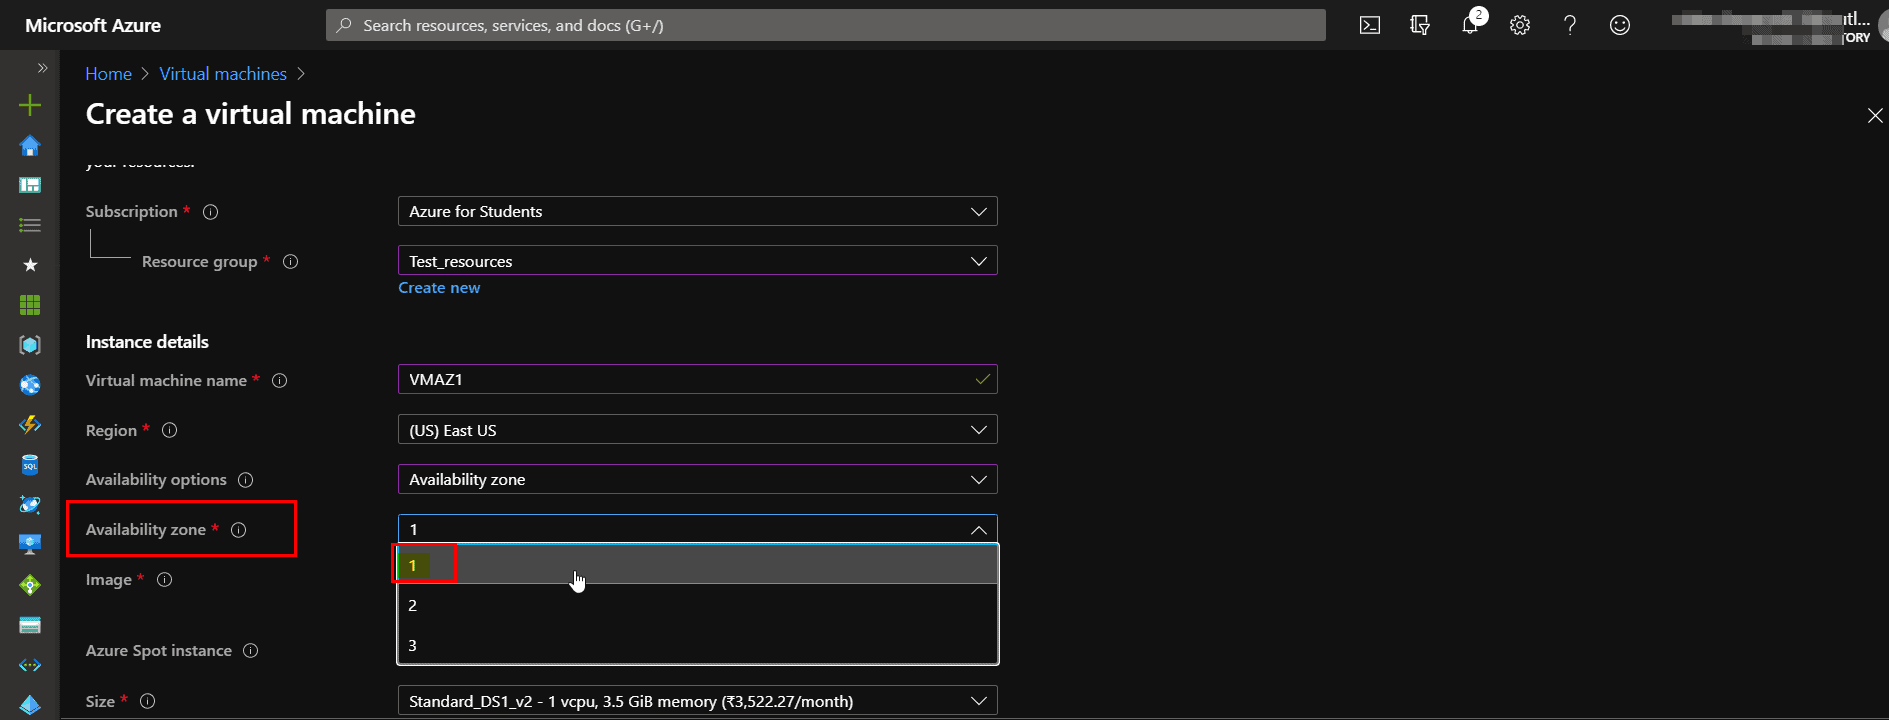Open Cloud Shell from the top bar
The width and height of the screenshot is (1889, 720).
1370,25
